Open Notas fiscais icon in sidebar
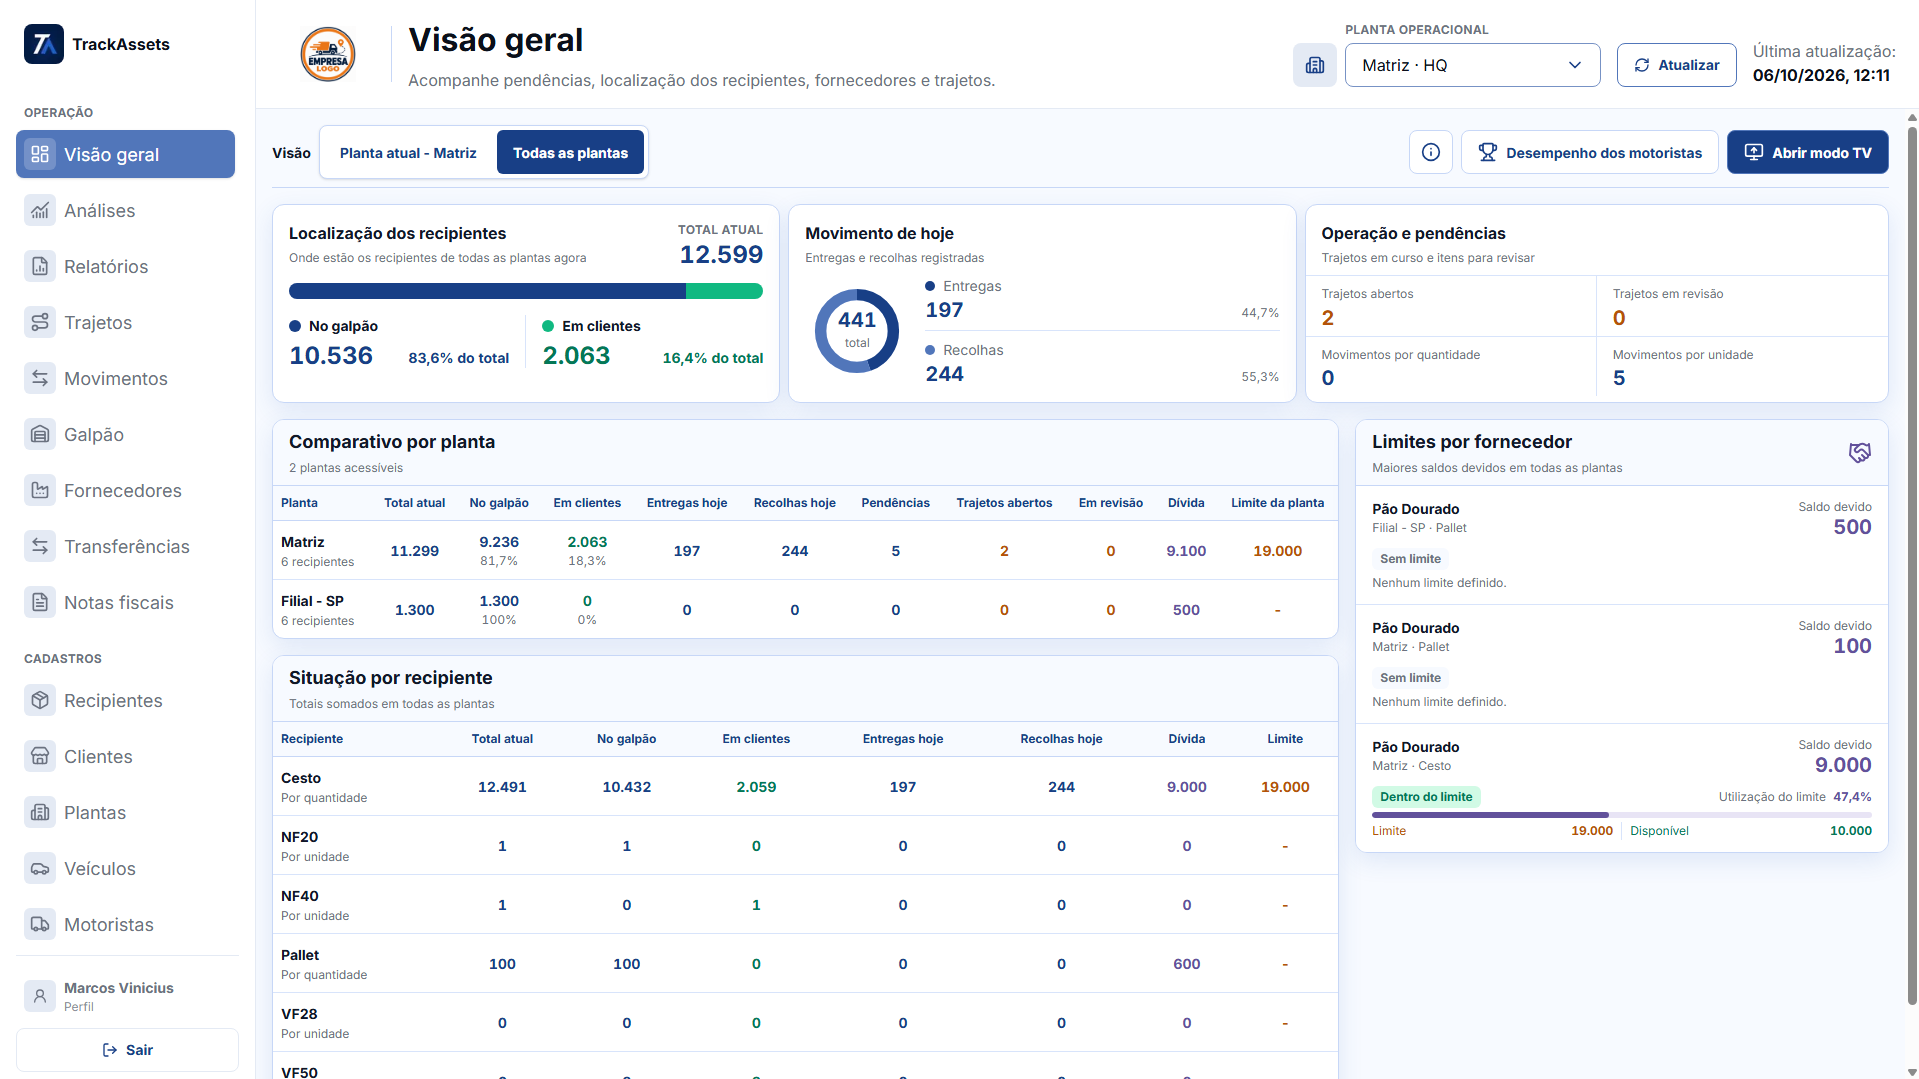This screenshot has height=1079, width=1919. tap(40, 602)
